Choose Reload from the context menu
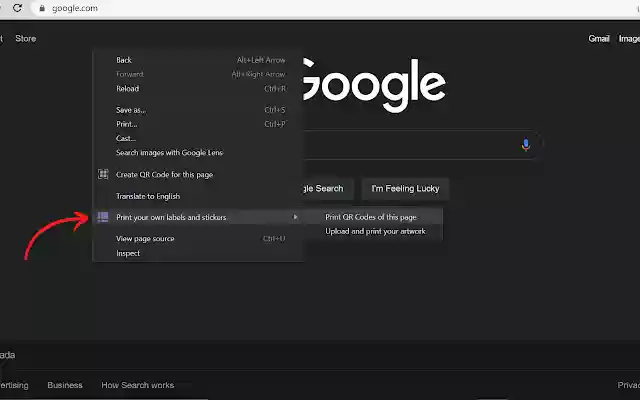This screenshot has width=640, height=400. click(x=199, y=89)
